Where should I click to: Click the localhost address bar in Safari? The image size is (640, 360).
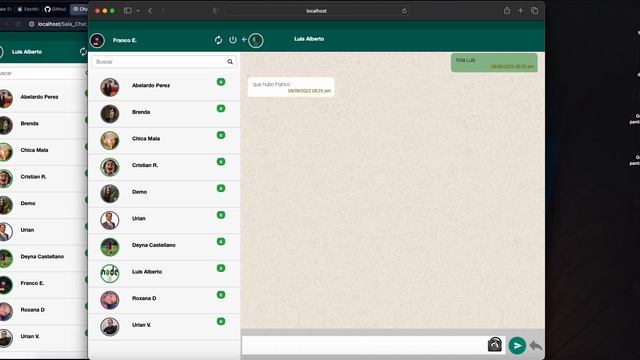coord(316,11)
